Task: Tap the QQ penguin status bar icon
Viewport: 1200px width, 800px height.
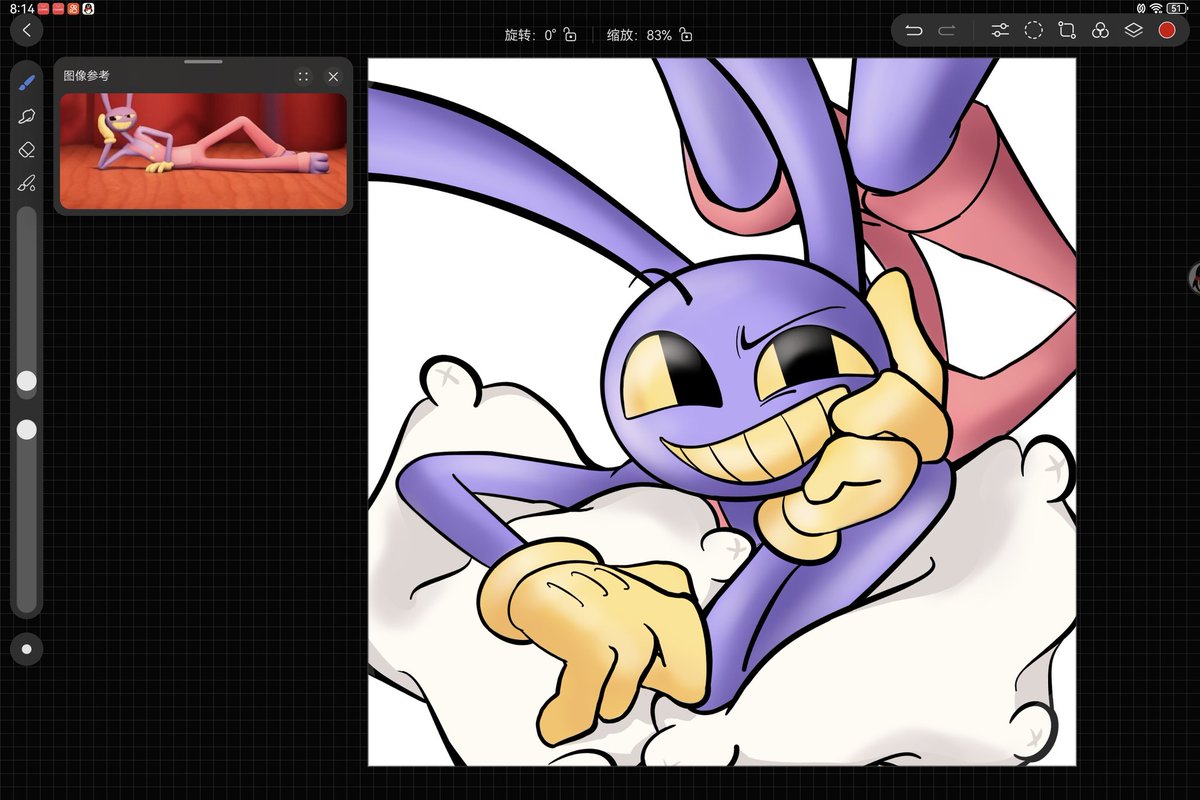Action: point(88,8)
